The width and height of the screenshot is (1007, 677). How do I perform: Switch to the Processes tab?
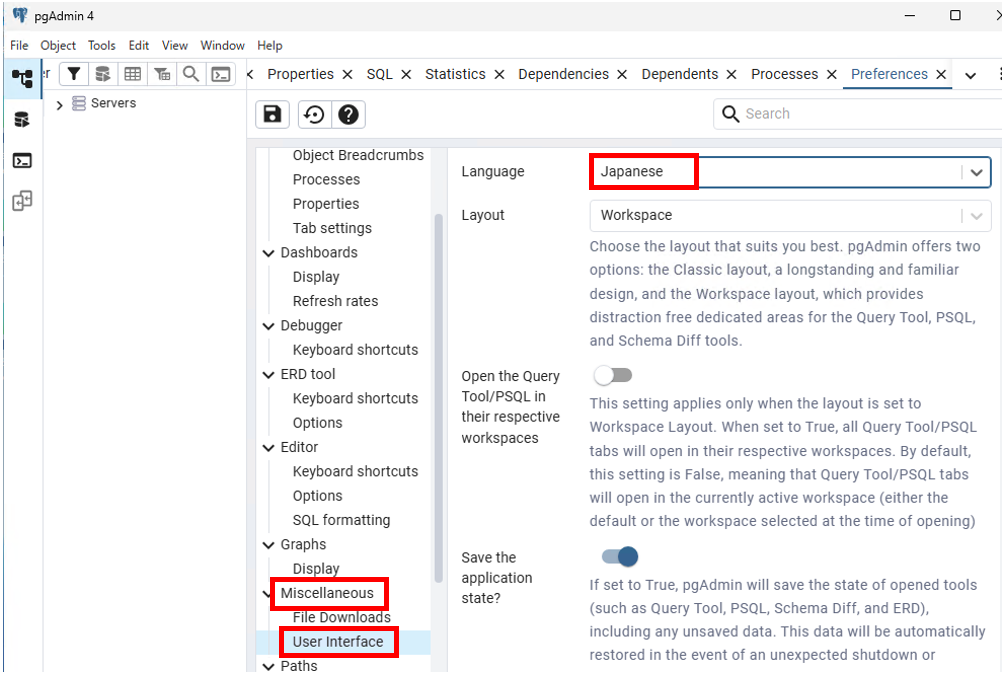pos(784,75)
